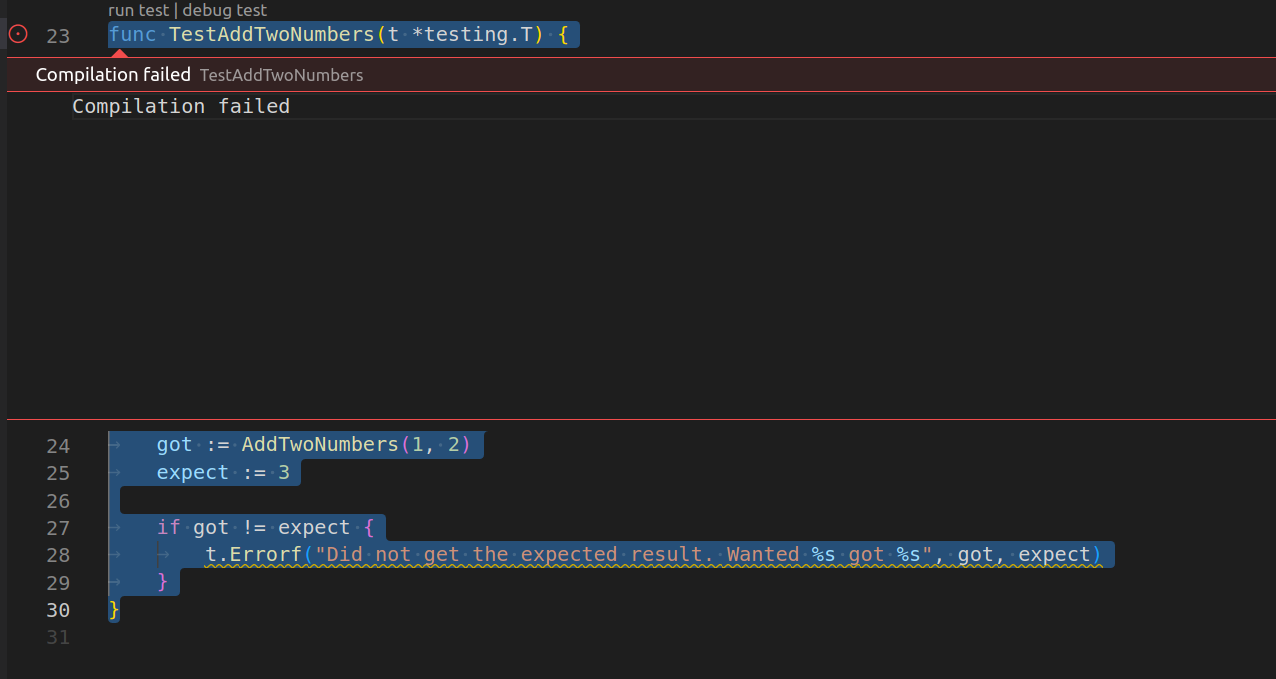Click the 'run test' code lens
The height and width of the screenshot is (679, 1276).
pyautogui.click(x=139, y=11)
